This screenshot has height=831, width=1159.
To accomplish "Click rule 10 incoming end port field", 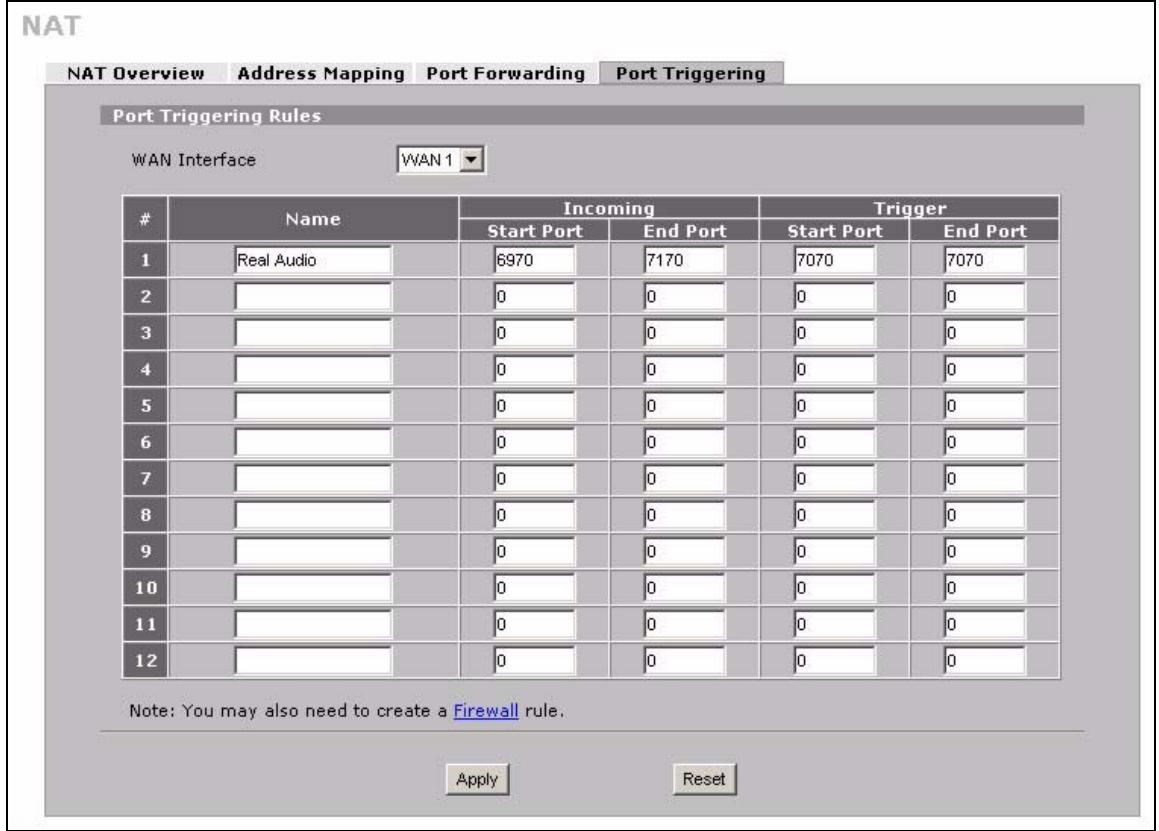I will coord(684,588).
